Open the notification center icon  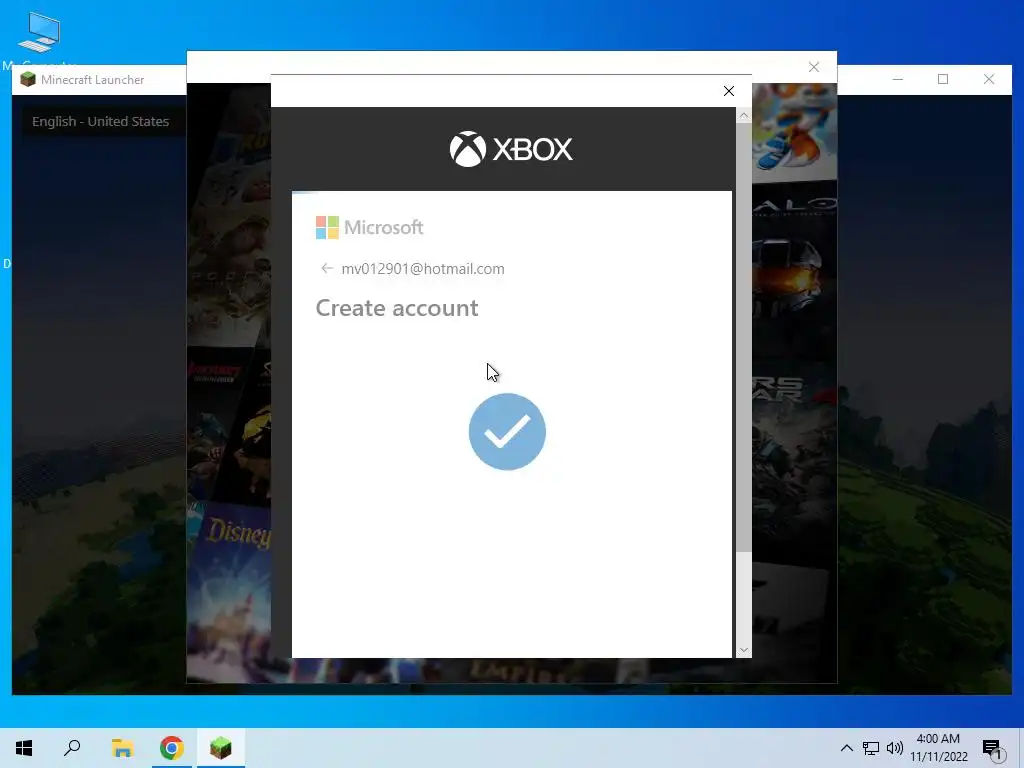click(x=992, y=748)
